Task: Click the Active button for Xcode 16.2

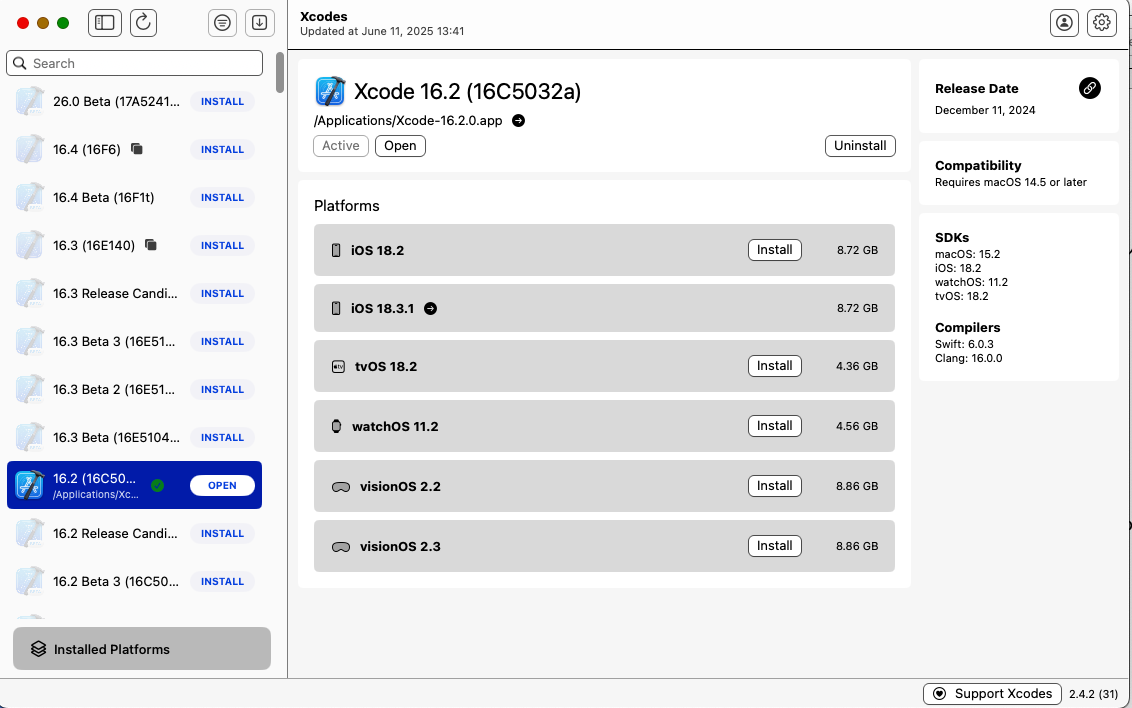Action: 341,146
